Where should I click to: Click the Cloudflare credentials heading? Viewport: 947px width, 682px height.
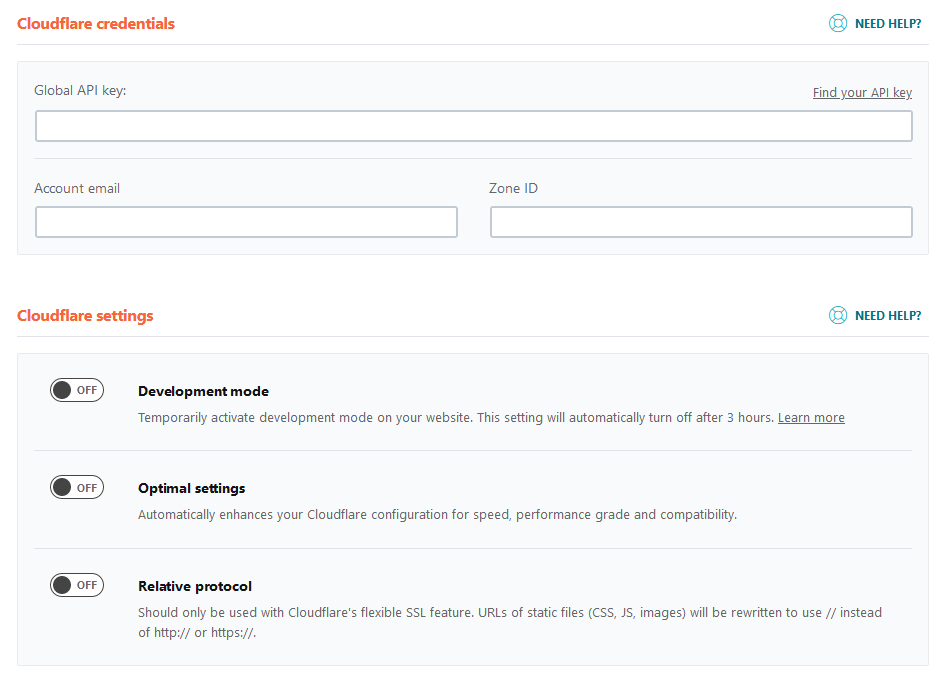(x=96, y=23)
